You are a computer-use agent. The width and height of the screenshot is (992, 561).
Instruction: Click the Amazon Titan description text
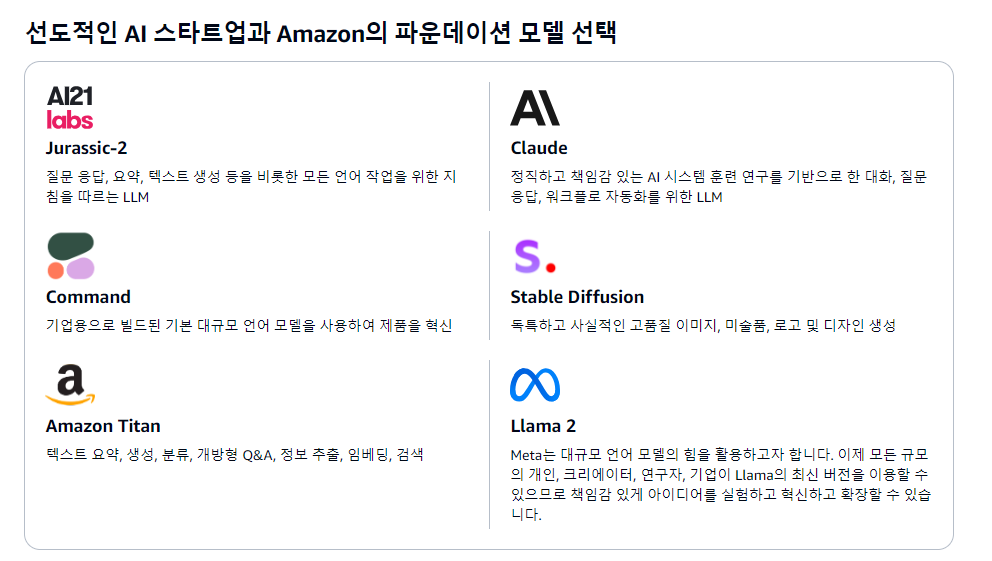point(235,454)
